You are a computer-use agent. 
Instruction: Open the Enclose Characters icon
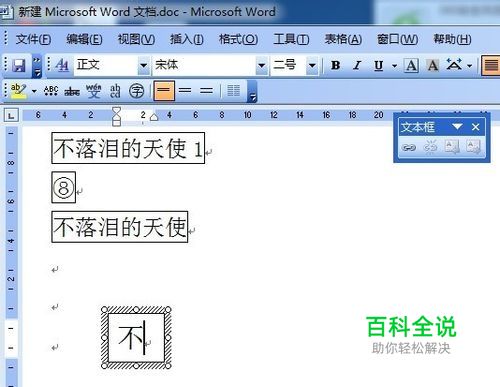point(137,91)
